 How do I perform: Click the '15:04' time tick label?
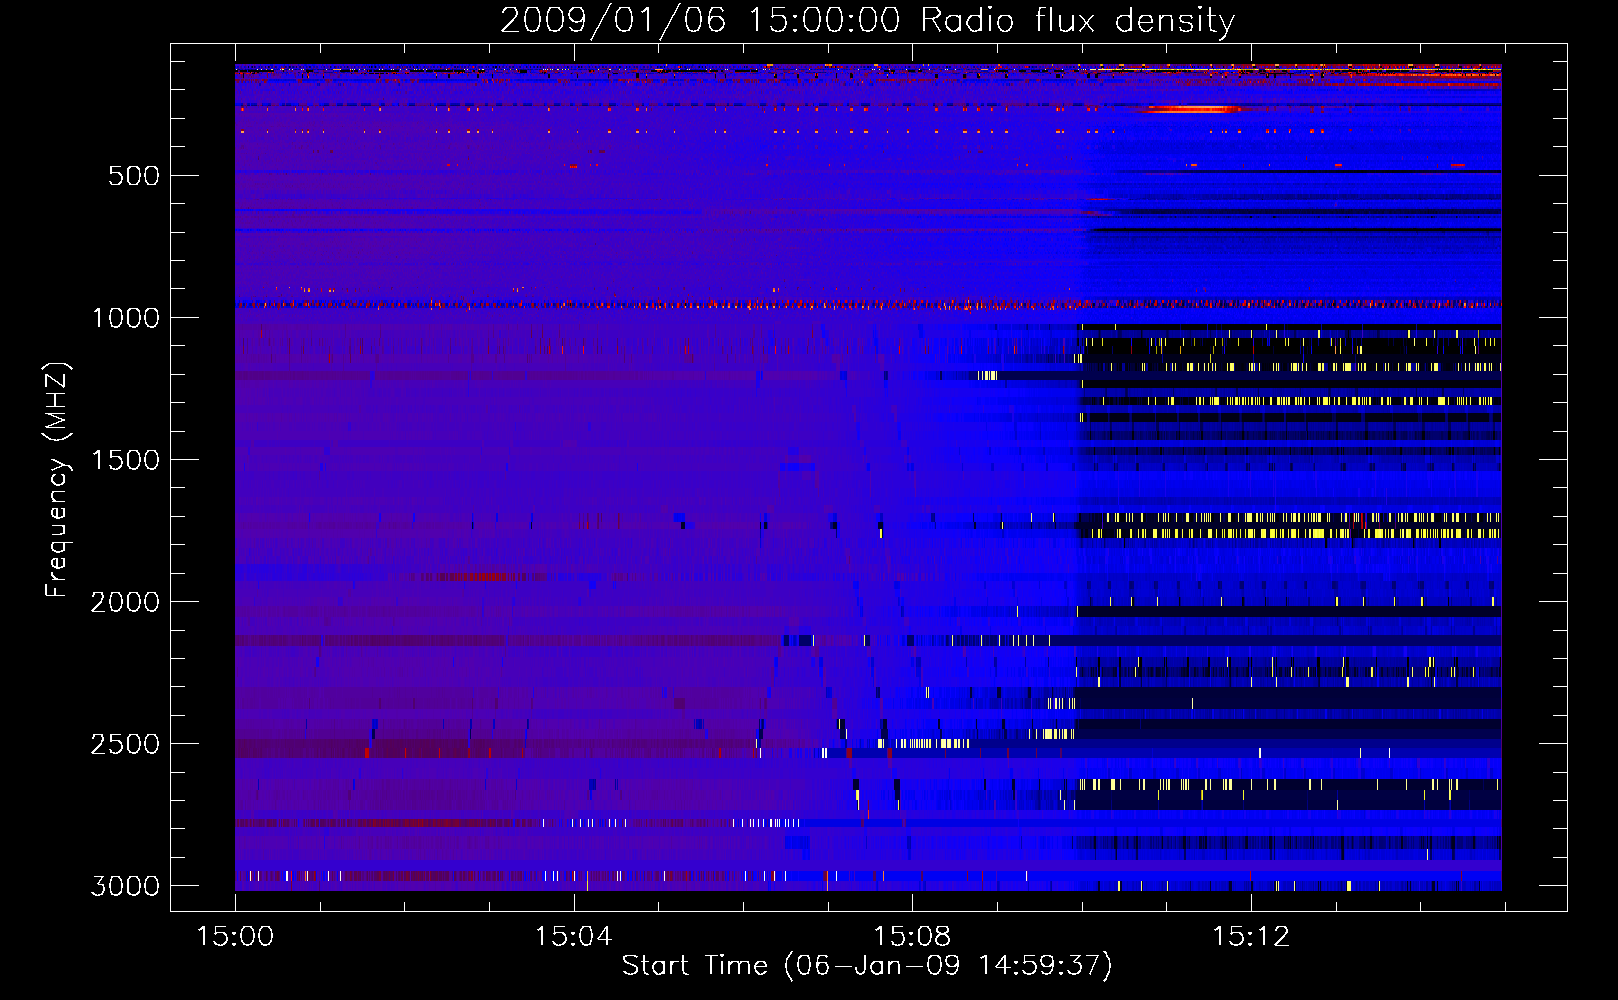coord(573,937)
